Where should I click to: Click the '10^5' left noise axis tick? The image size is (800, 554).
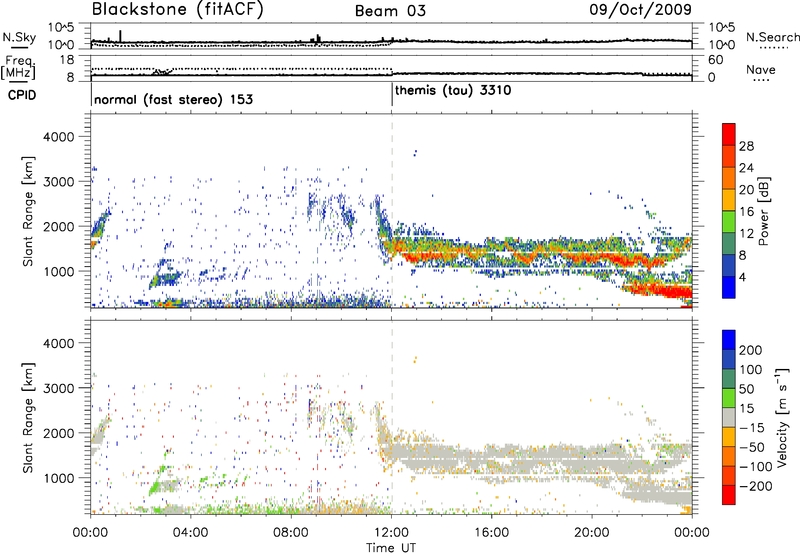coord(61,28)
